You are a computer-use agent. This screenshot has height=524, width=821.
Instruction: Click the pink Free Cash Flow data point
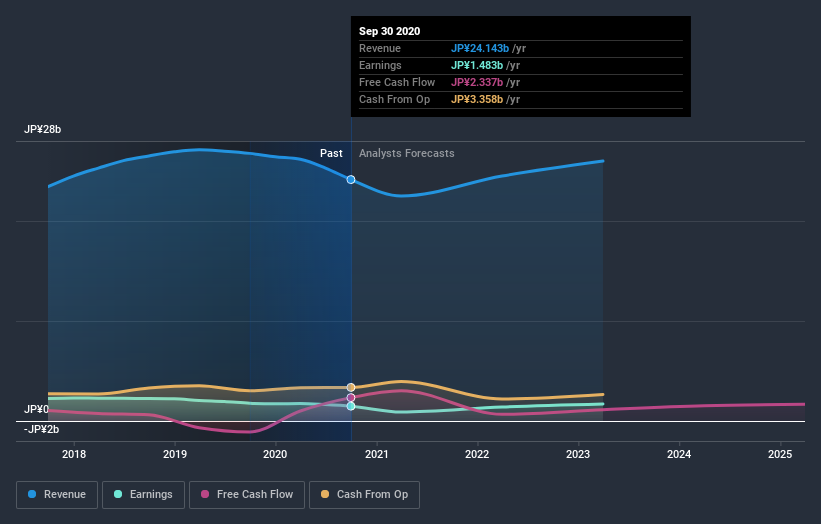coord(351,398)
